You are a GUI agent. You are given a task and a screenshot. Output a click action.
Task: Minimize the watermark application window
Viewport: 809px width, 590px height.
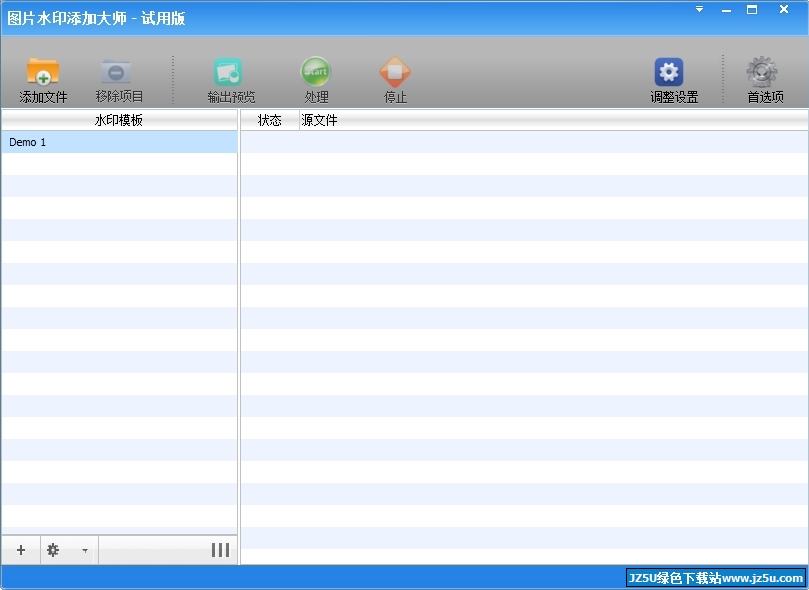726,10
